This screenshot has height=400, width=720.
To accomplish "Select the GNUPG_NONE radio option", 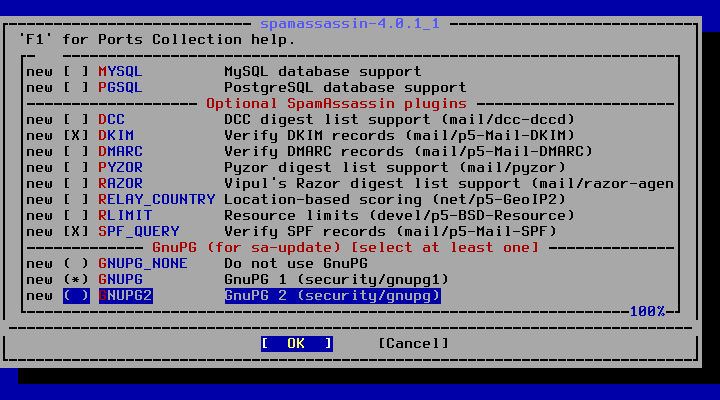I will pos(76,264).
